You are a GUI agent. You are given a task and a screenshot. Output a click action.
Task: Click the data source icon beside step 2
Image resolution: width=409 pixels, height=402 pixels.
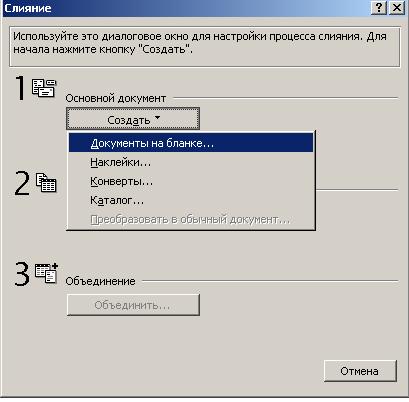[x=46, y=182]
